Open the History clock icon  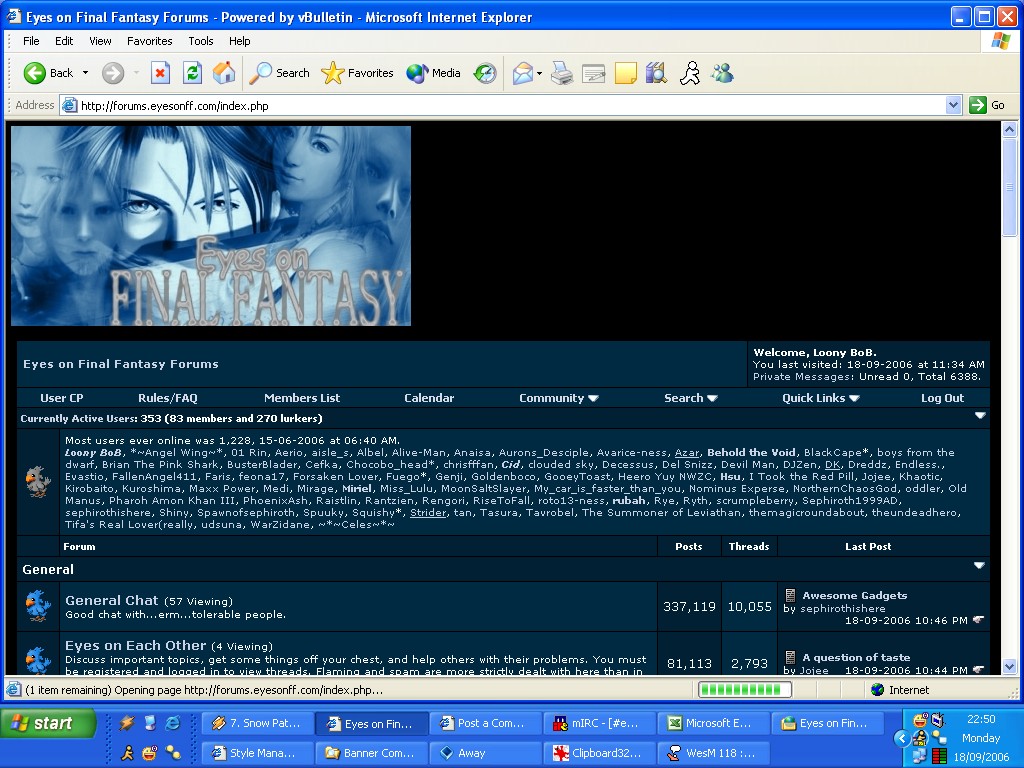485,73
